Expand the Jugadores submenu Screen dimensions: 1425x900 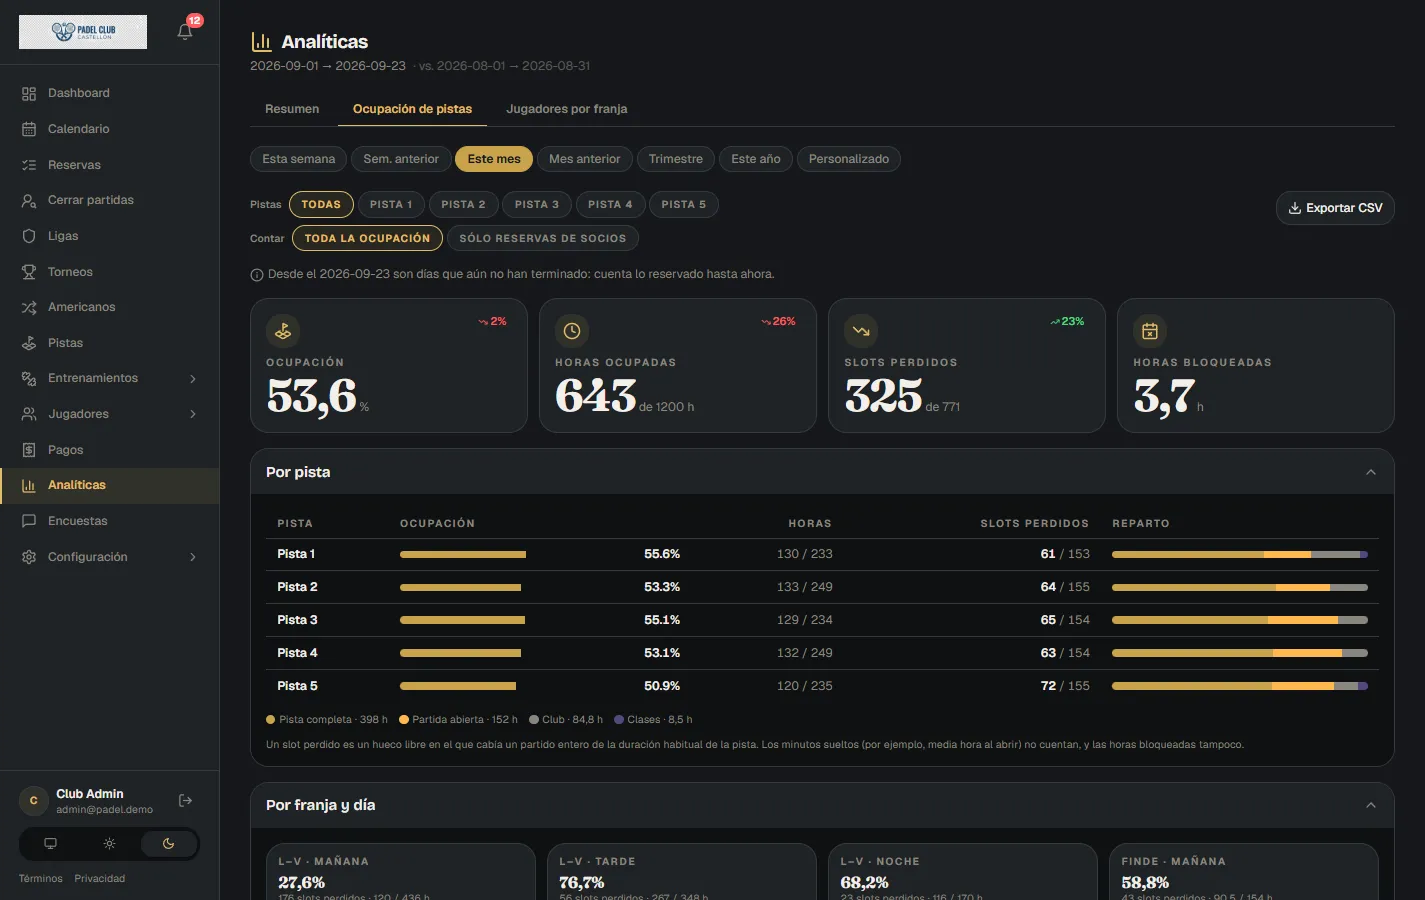tap(193, 414)
